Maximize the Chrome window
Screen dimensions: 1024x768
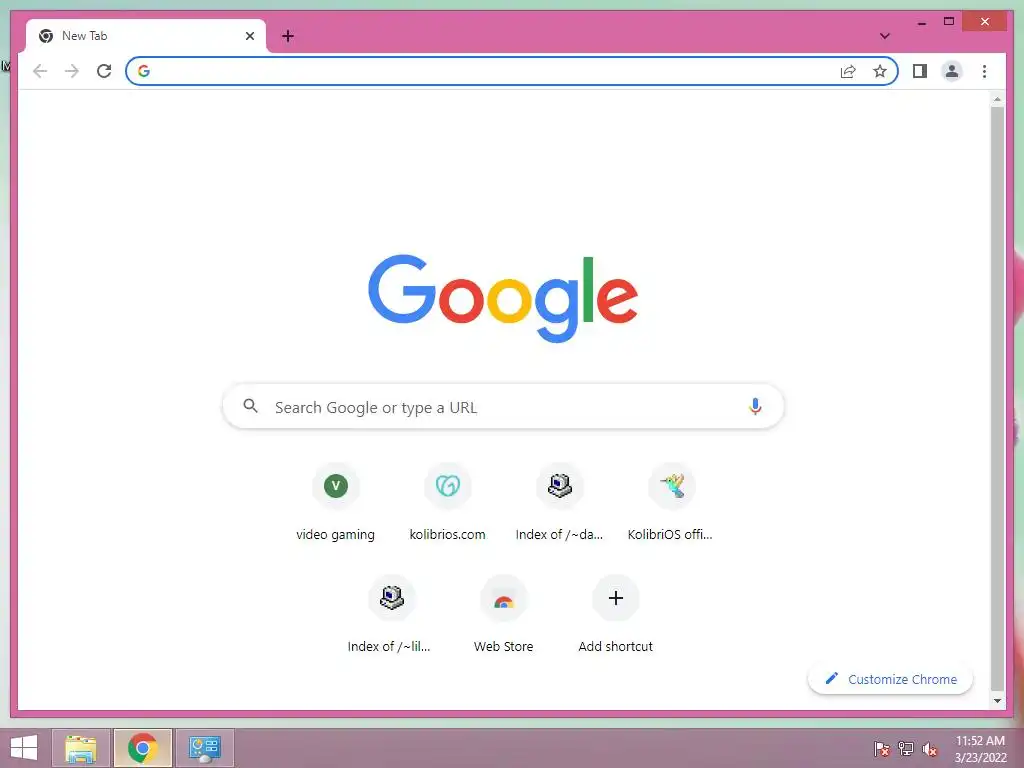click(949, 22)
